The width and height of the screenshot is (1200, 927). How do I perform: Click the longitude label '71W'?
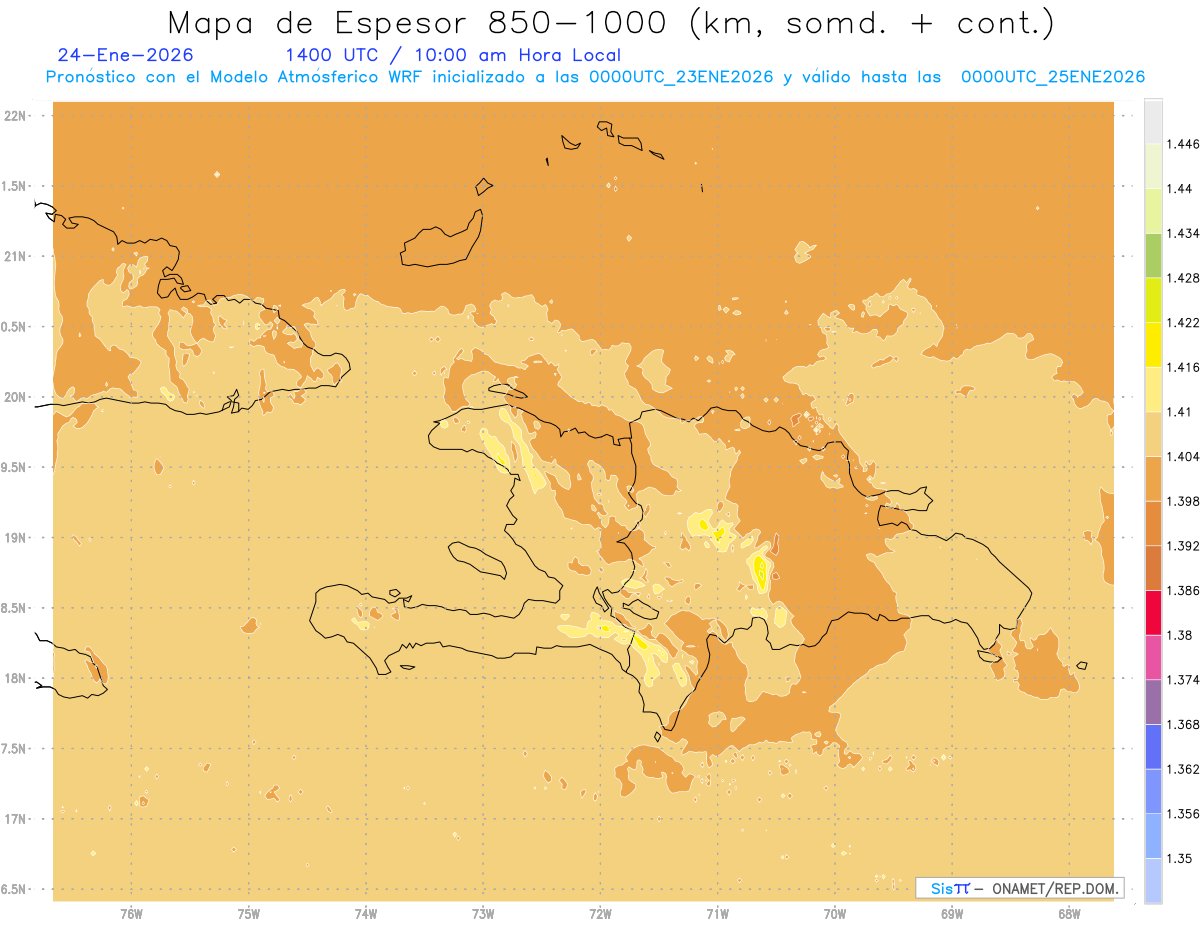pyautogui.click(x=717, y=914)
